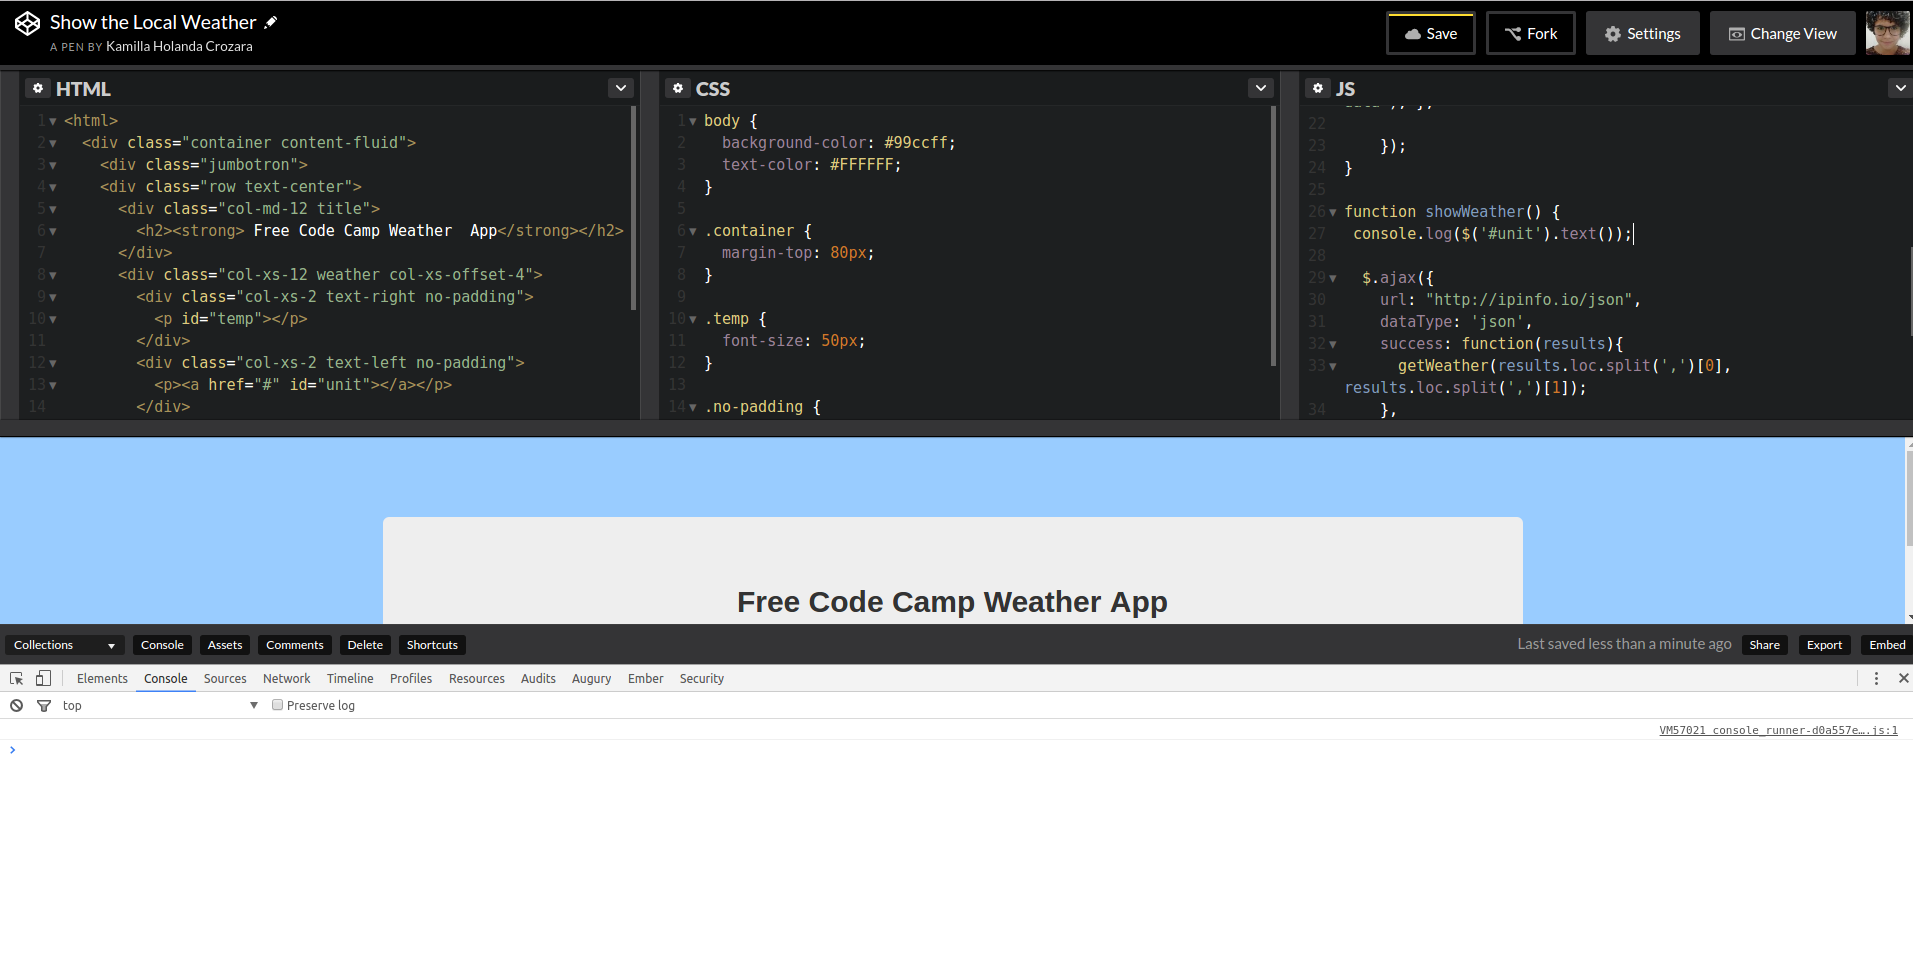Click the Share button
This screenshot has width=1913, height=963.
click(x=1765, y=645)
